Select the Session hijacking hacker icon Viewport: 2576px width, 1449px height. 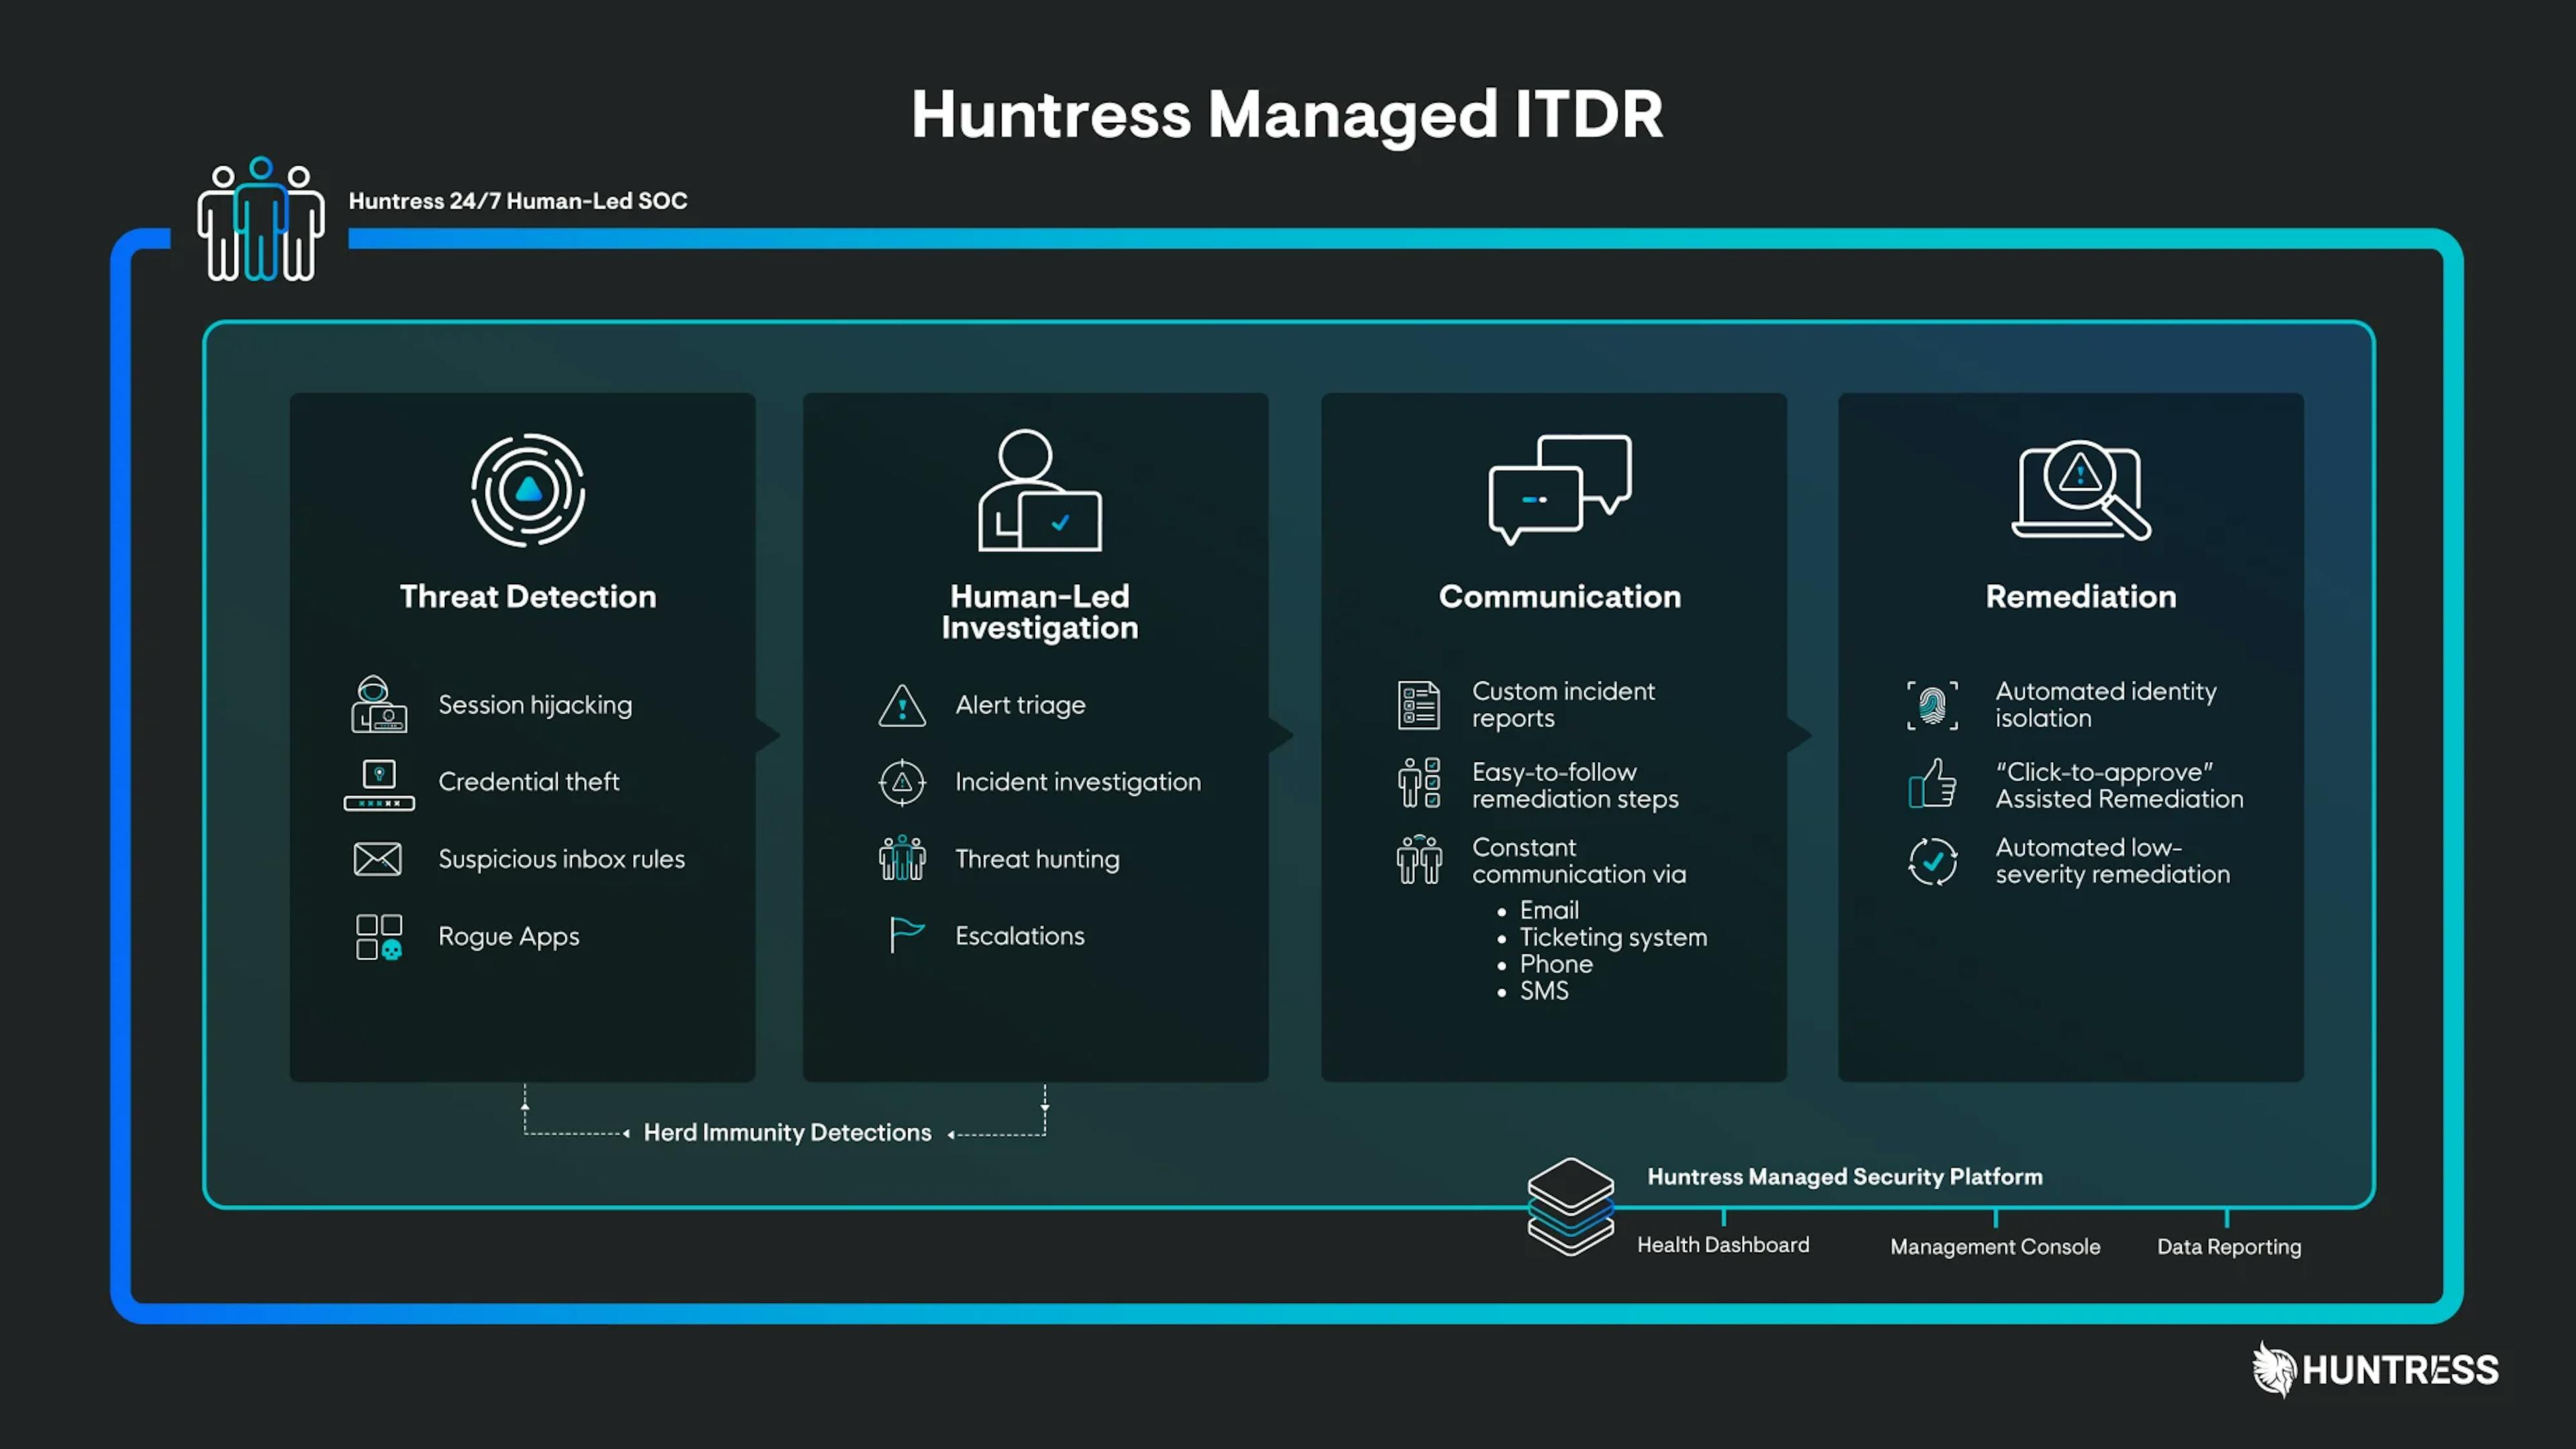click(378, 705)
